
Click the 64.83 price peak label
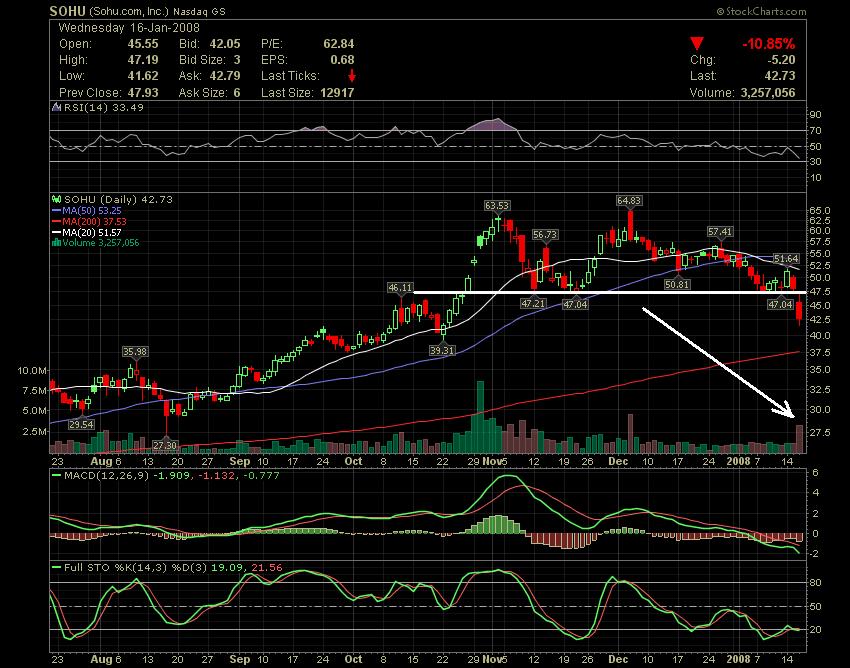click(629, 201)
